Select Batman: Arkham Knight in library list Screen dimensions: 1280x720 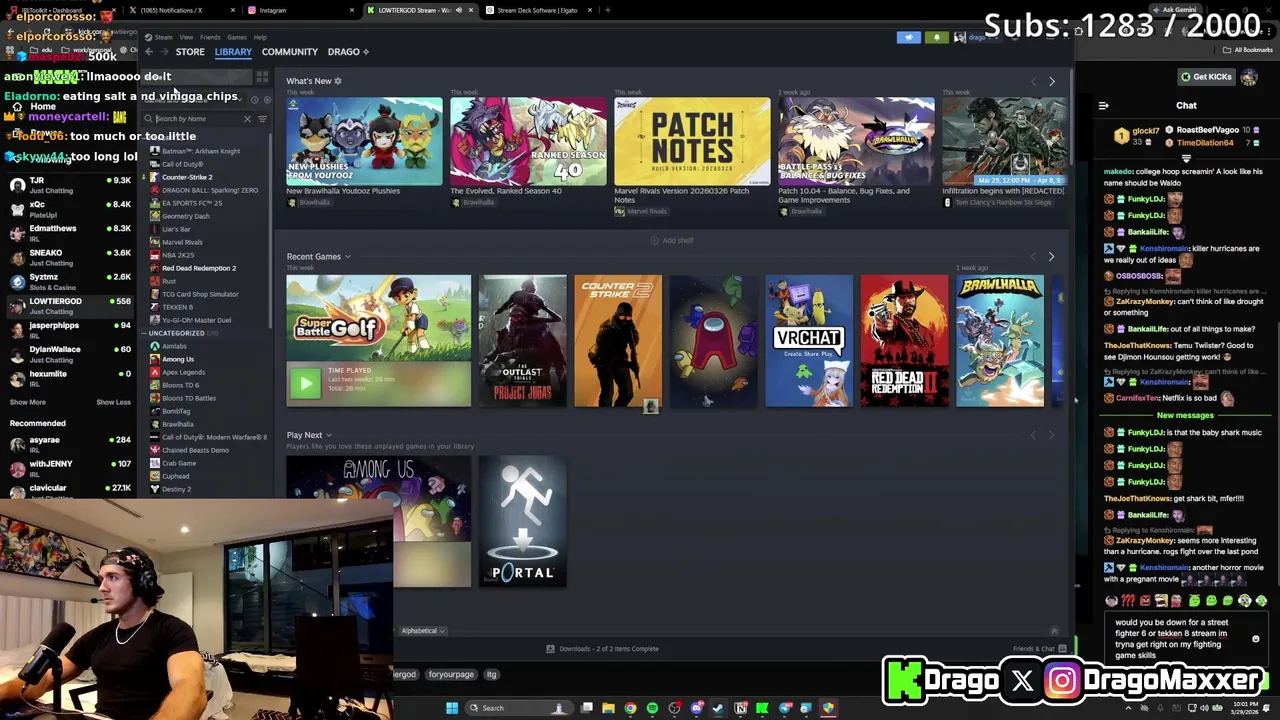click(x=201, y=151)
